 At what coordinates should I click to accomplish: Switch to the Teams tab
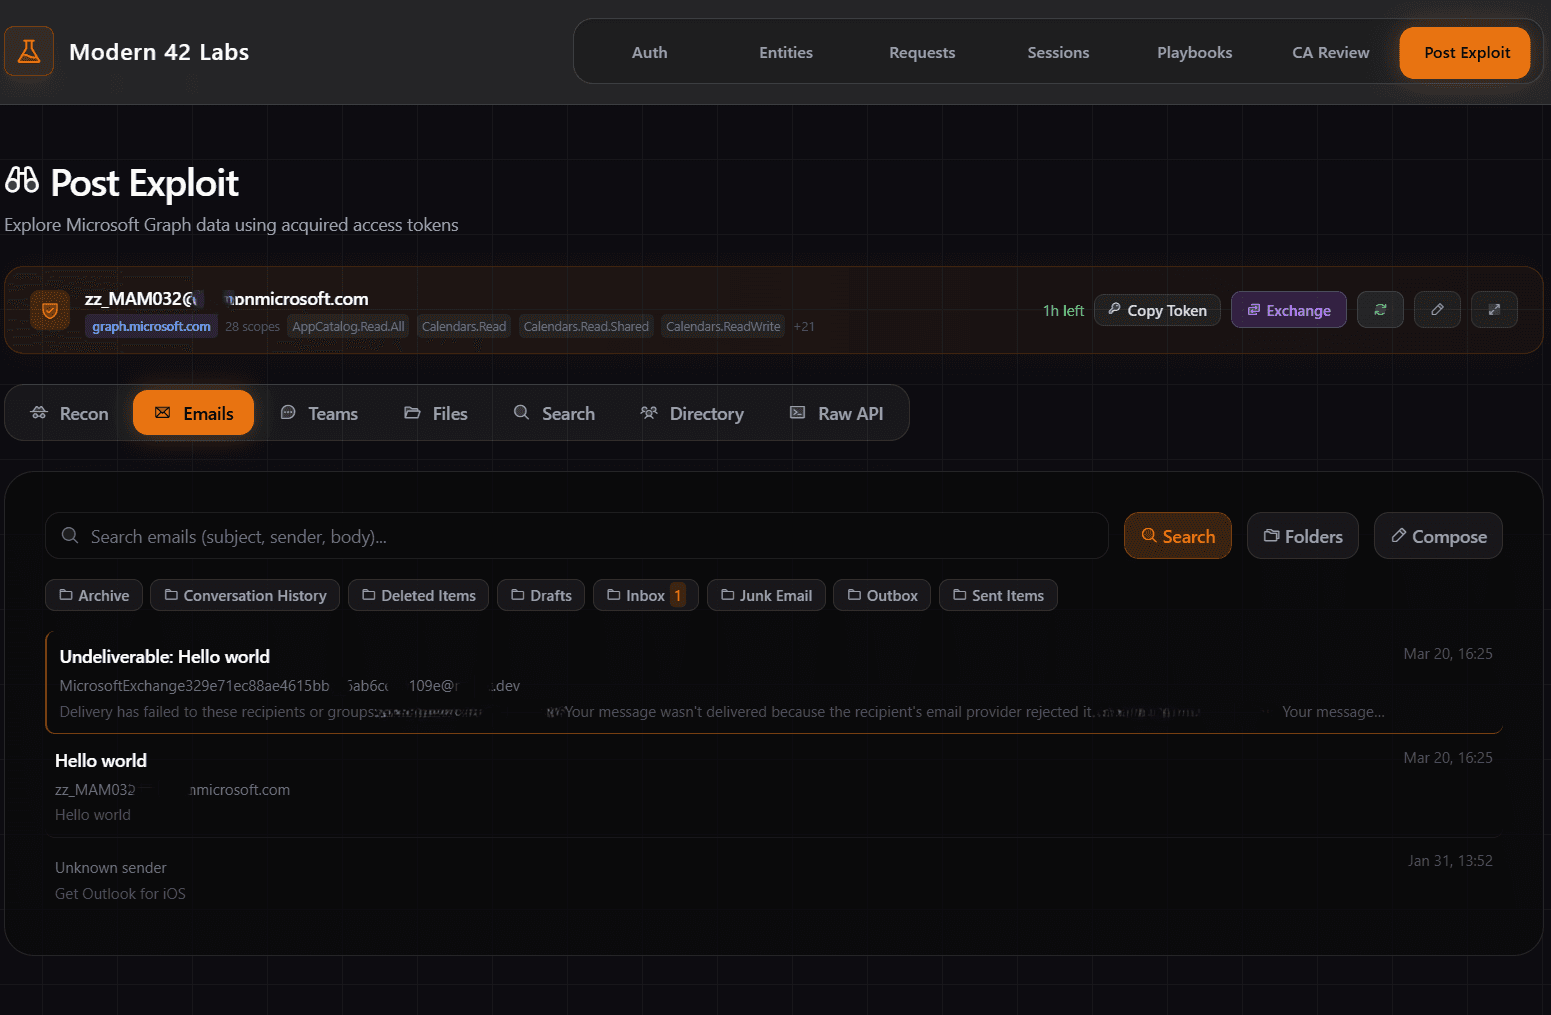[x=319, y=414]
